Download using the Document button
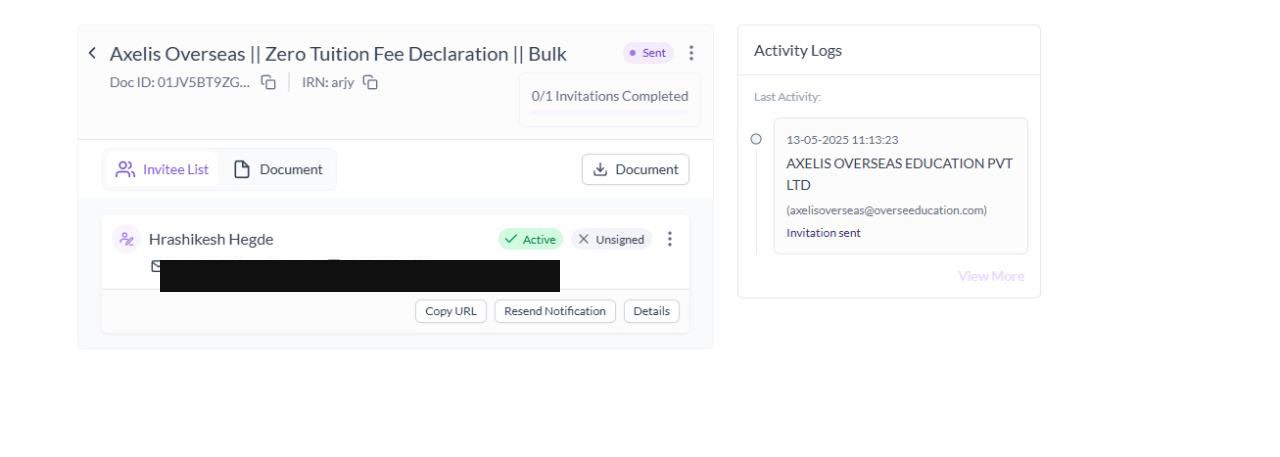 [x=636, y=170]
